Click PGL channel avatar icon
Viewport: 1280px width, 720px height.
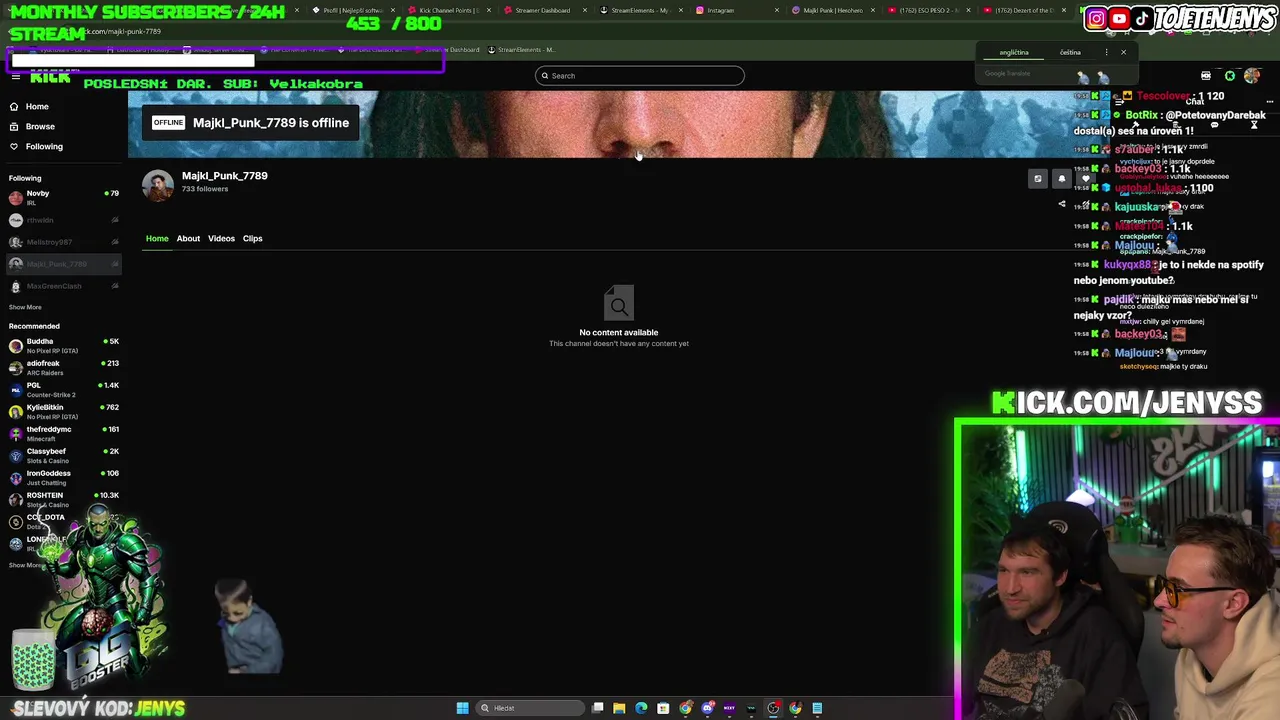pyautogui.click(x=15, y=389)
